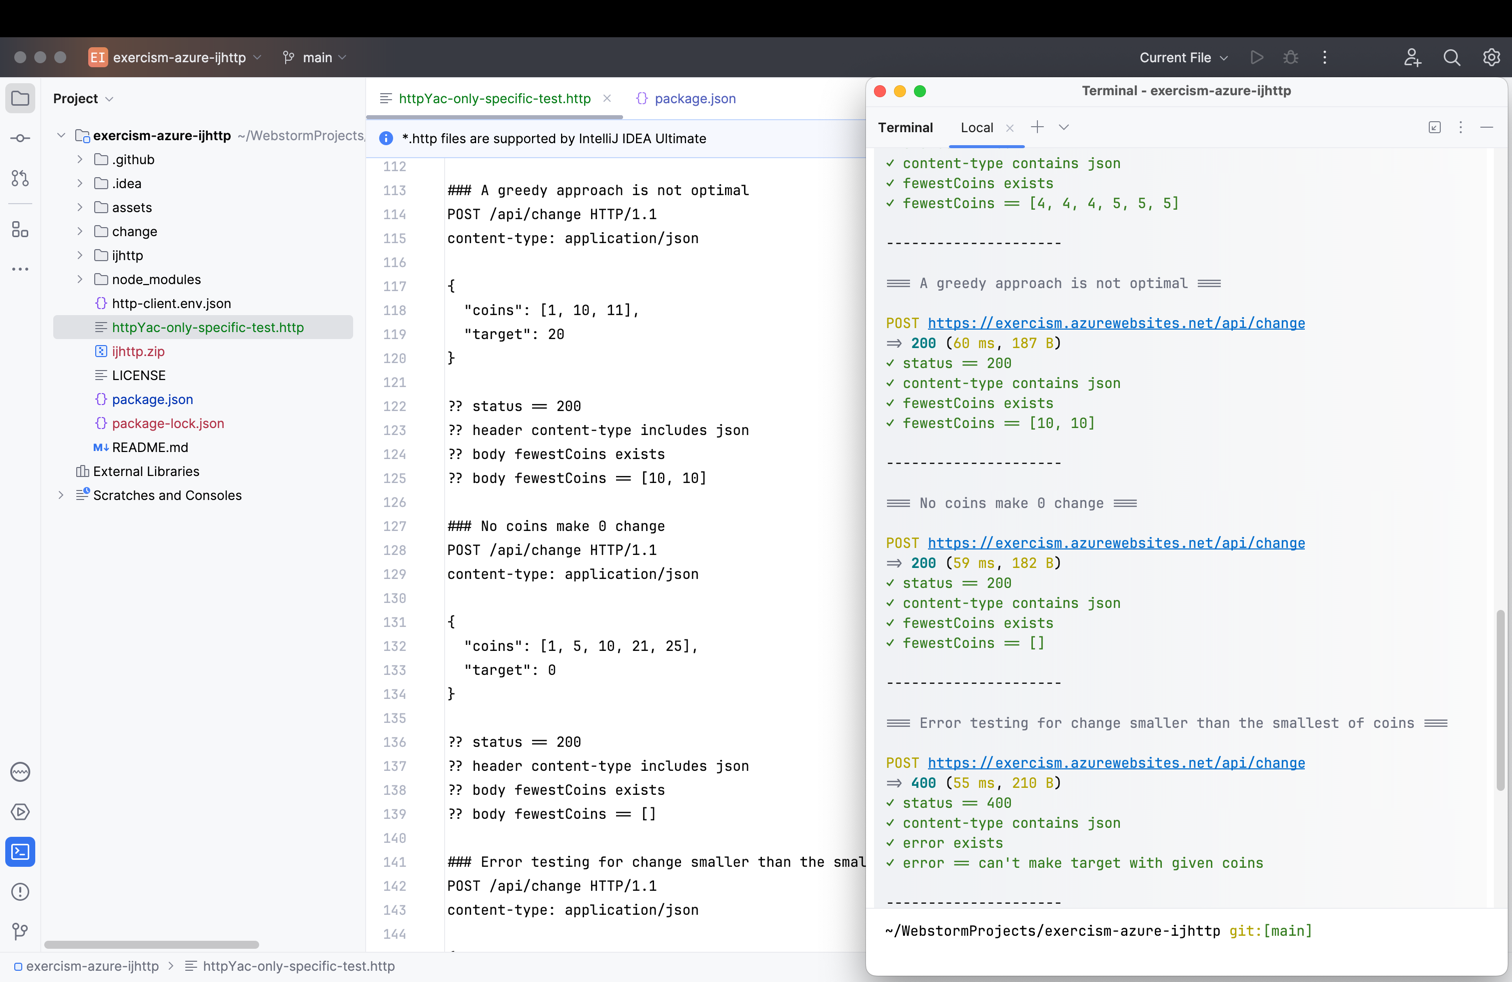Open Search Everywhere magnifier
Viewport: 1512px width, 982px height.
pos(1452,58)
